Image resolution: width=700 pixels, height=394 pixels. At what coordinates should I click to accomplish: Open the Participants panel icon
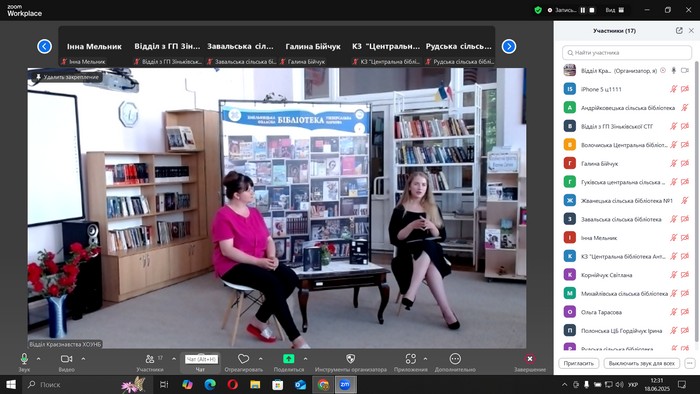(150, 359)
